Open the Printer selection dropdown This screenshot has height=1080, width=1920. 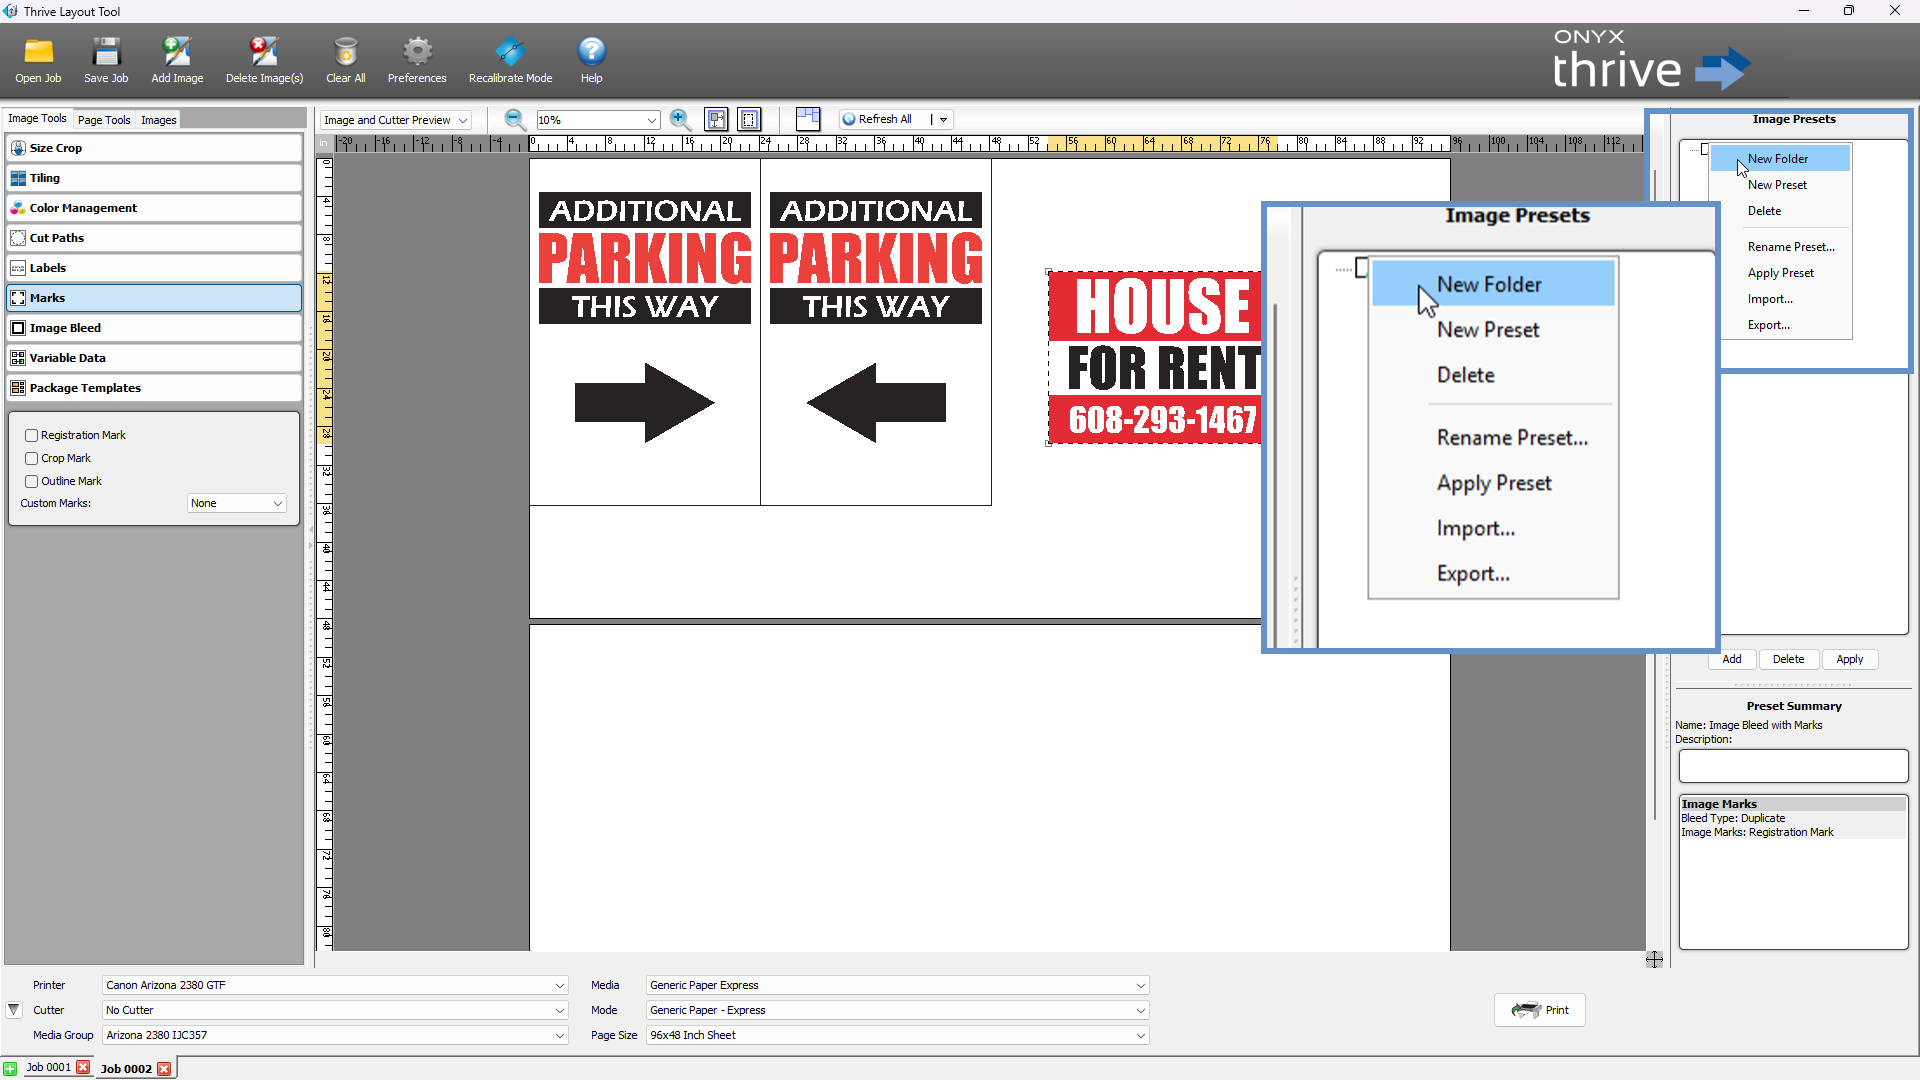coord(335,985)
